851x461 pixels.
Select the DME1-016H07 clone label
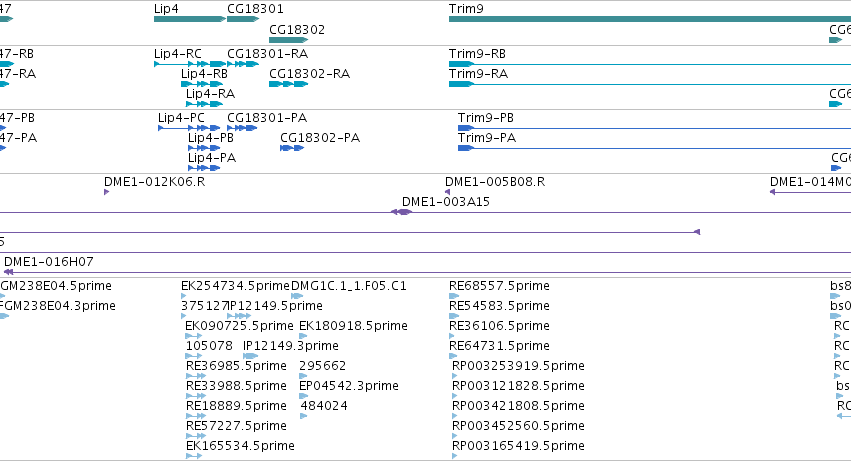[x=49, y=262]
